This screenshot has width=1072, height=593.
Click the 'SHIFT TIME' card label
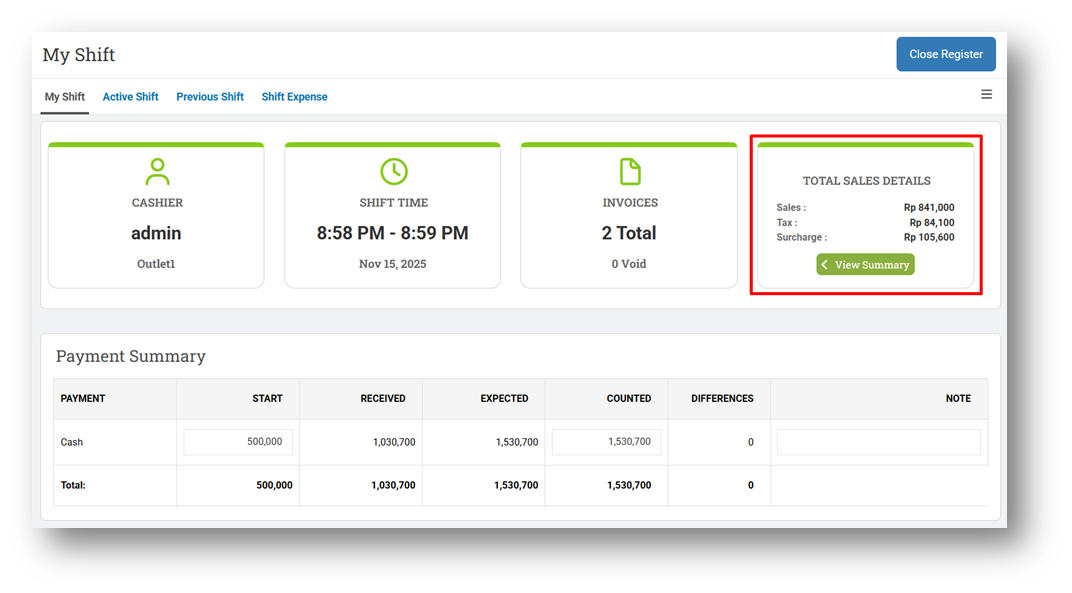point(394,202)
